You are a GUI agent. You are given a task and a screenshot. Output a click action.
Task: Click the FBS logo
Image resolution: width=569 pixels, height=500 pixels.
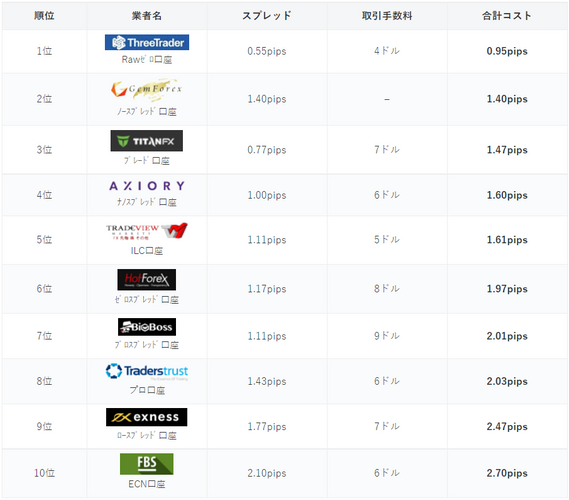[x=147, y=464]
